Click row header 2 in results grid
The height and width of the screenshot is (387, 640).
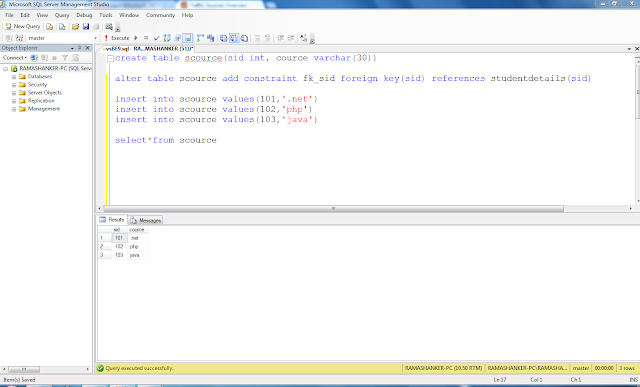[104, 246]
